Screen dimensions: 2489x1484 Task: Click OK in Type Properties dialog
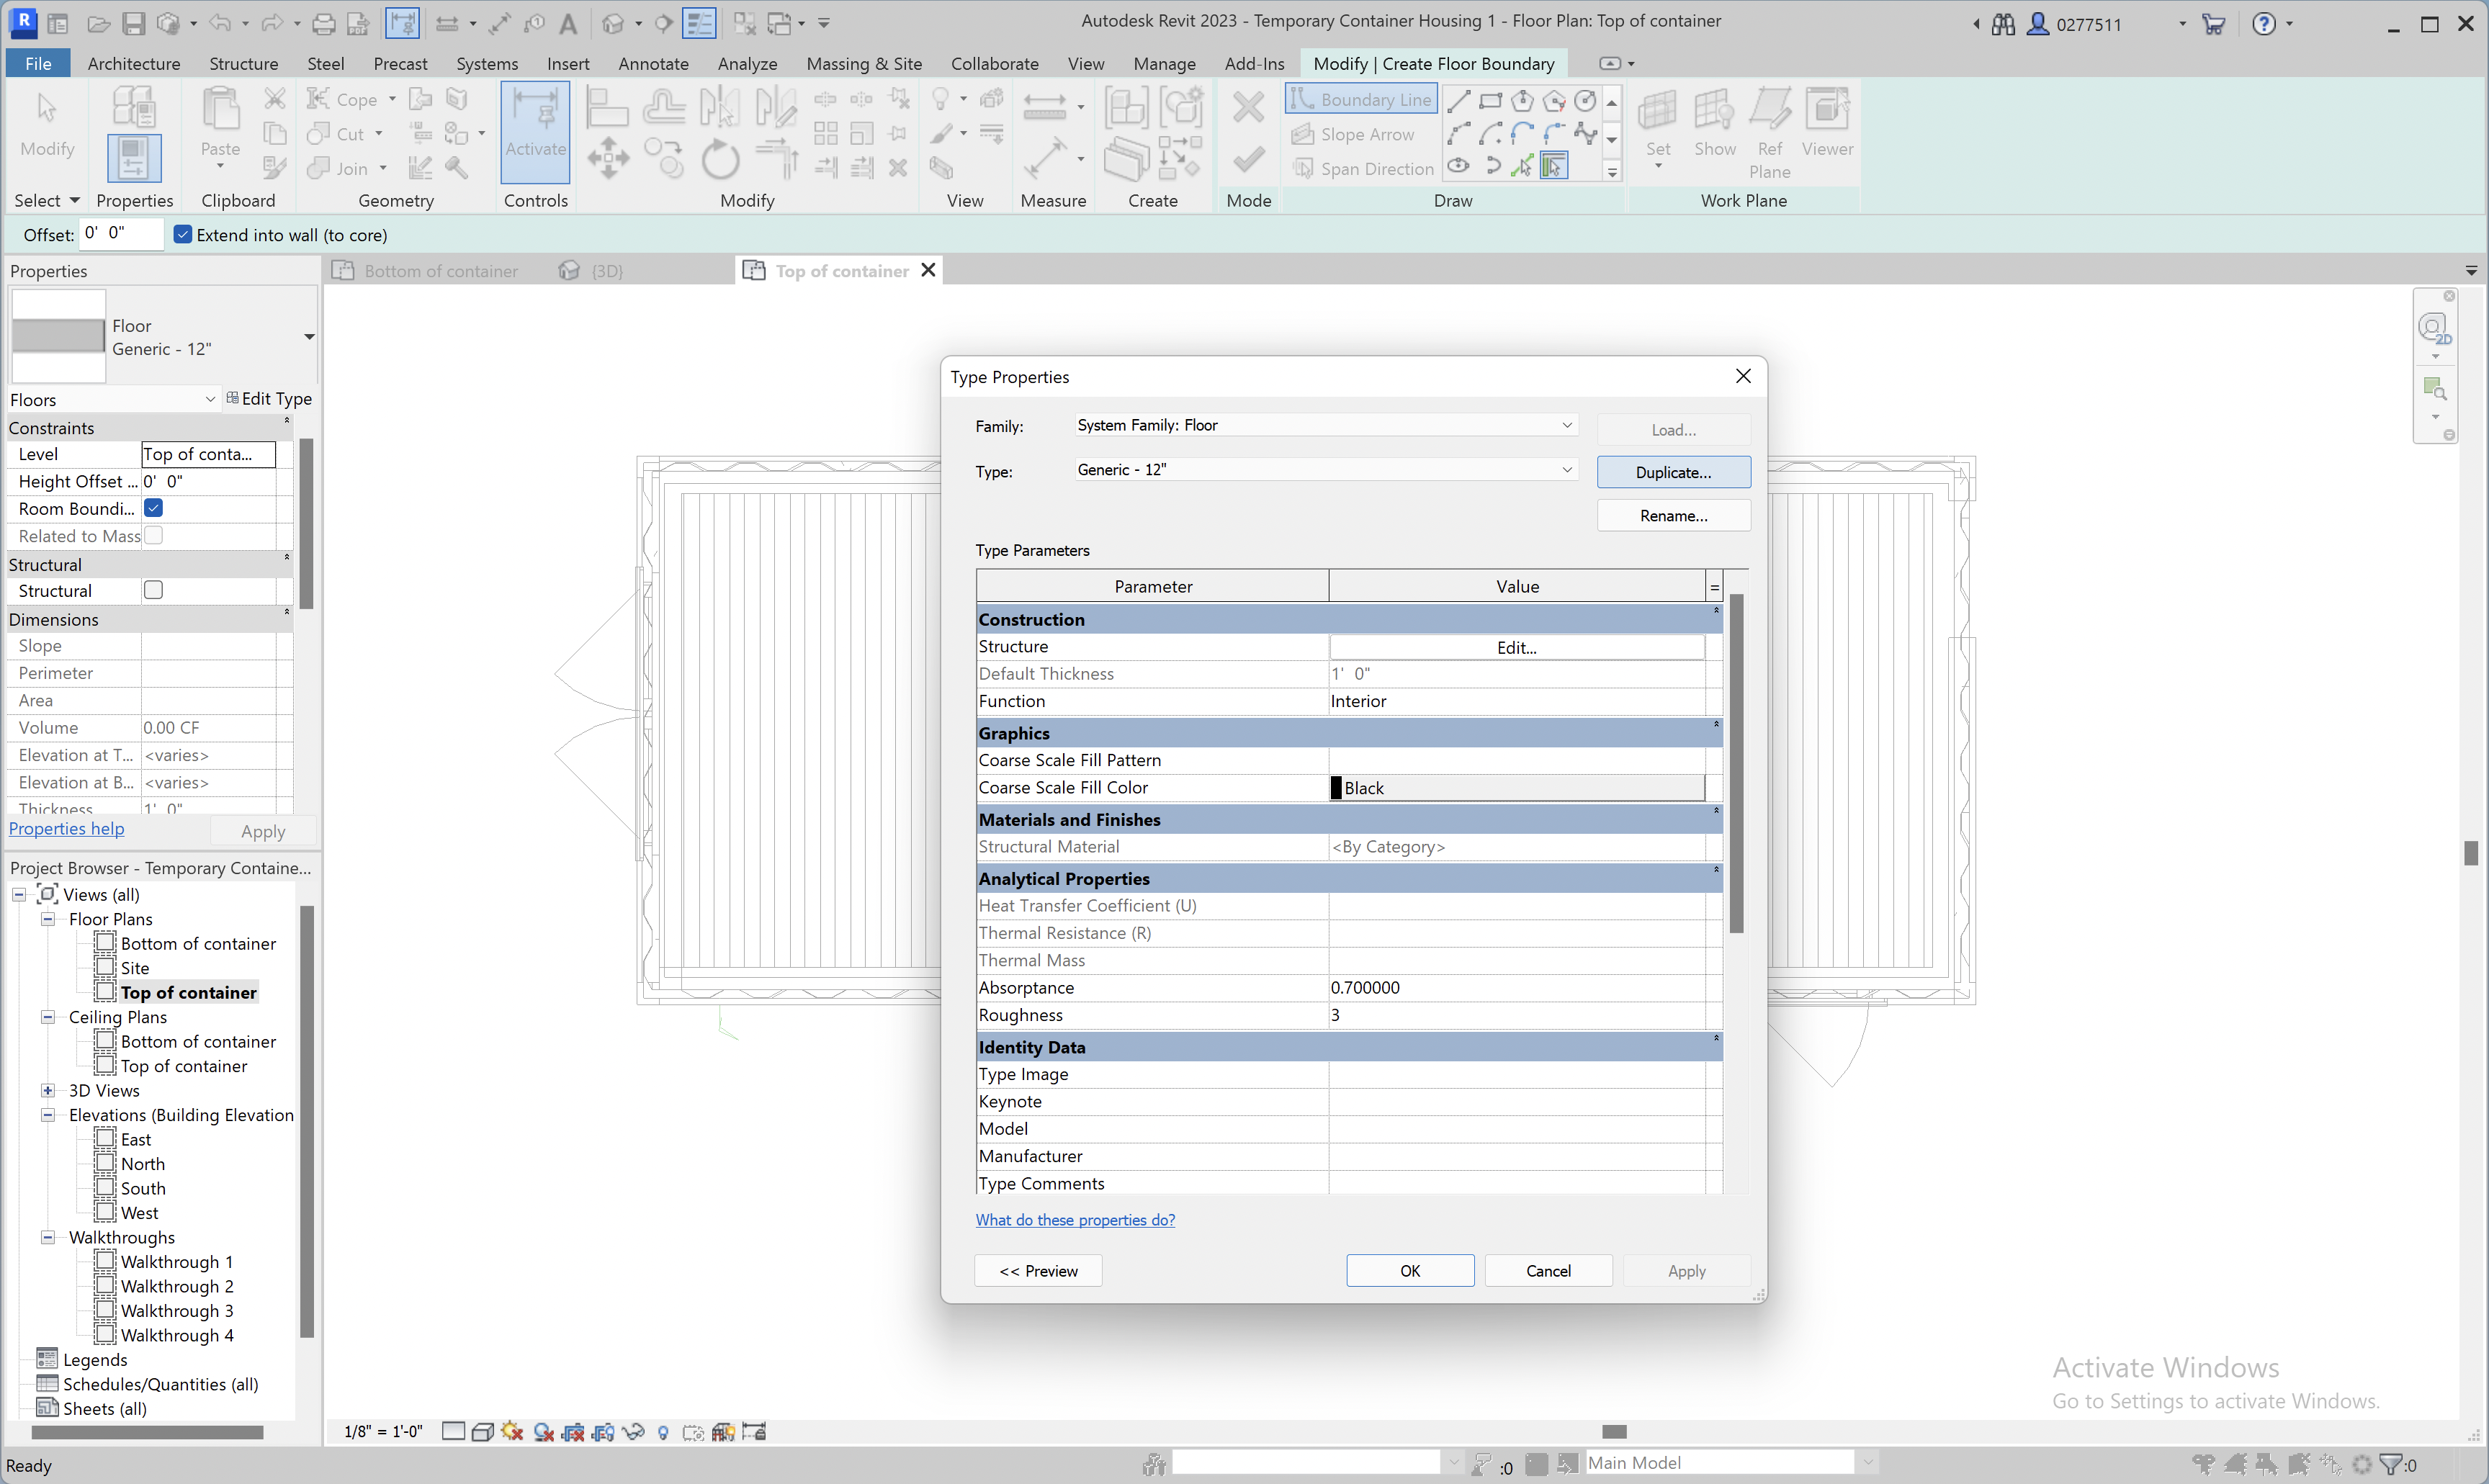pos(1409,1270)
